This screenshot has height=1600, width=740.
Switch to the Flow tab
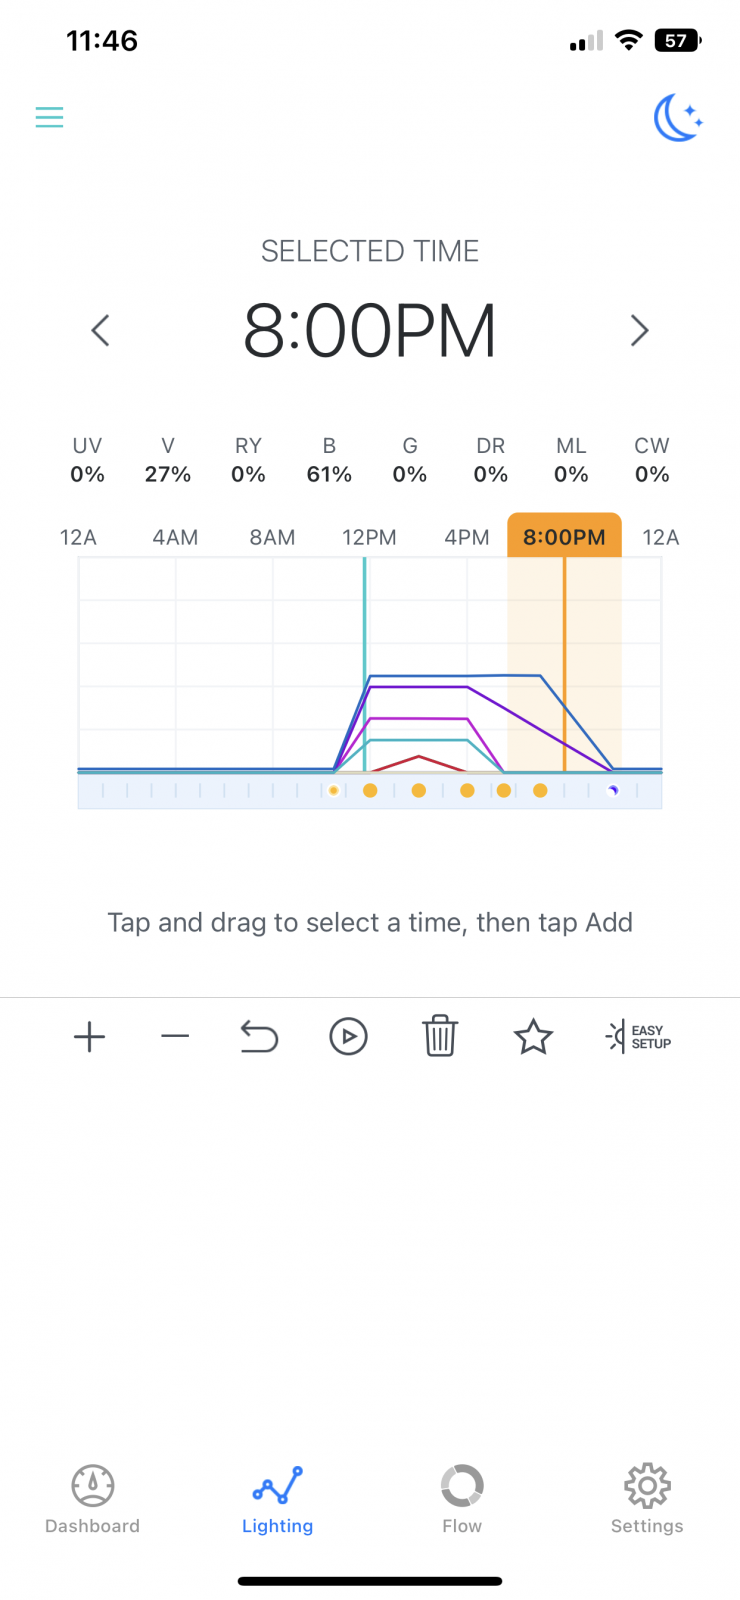(462, 1498)
